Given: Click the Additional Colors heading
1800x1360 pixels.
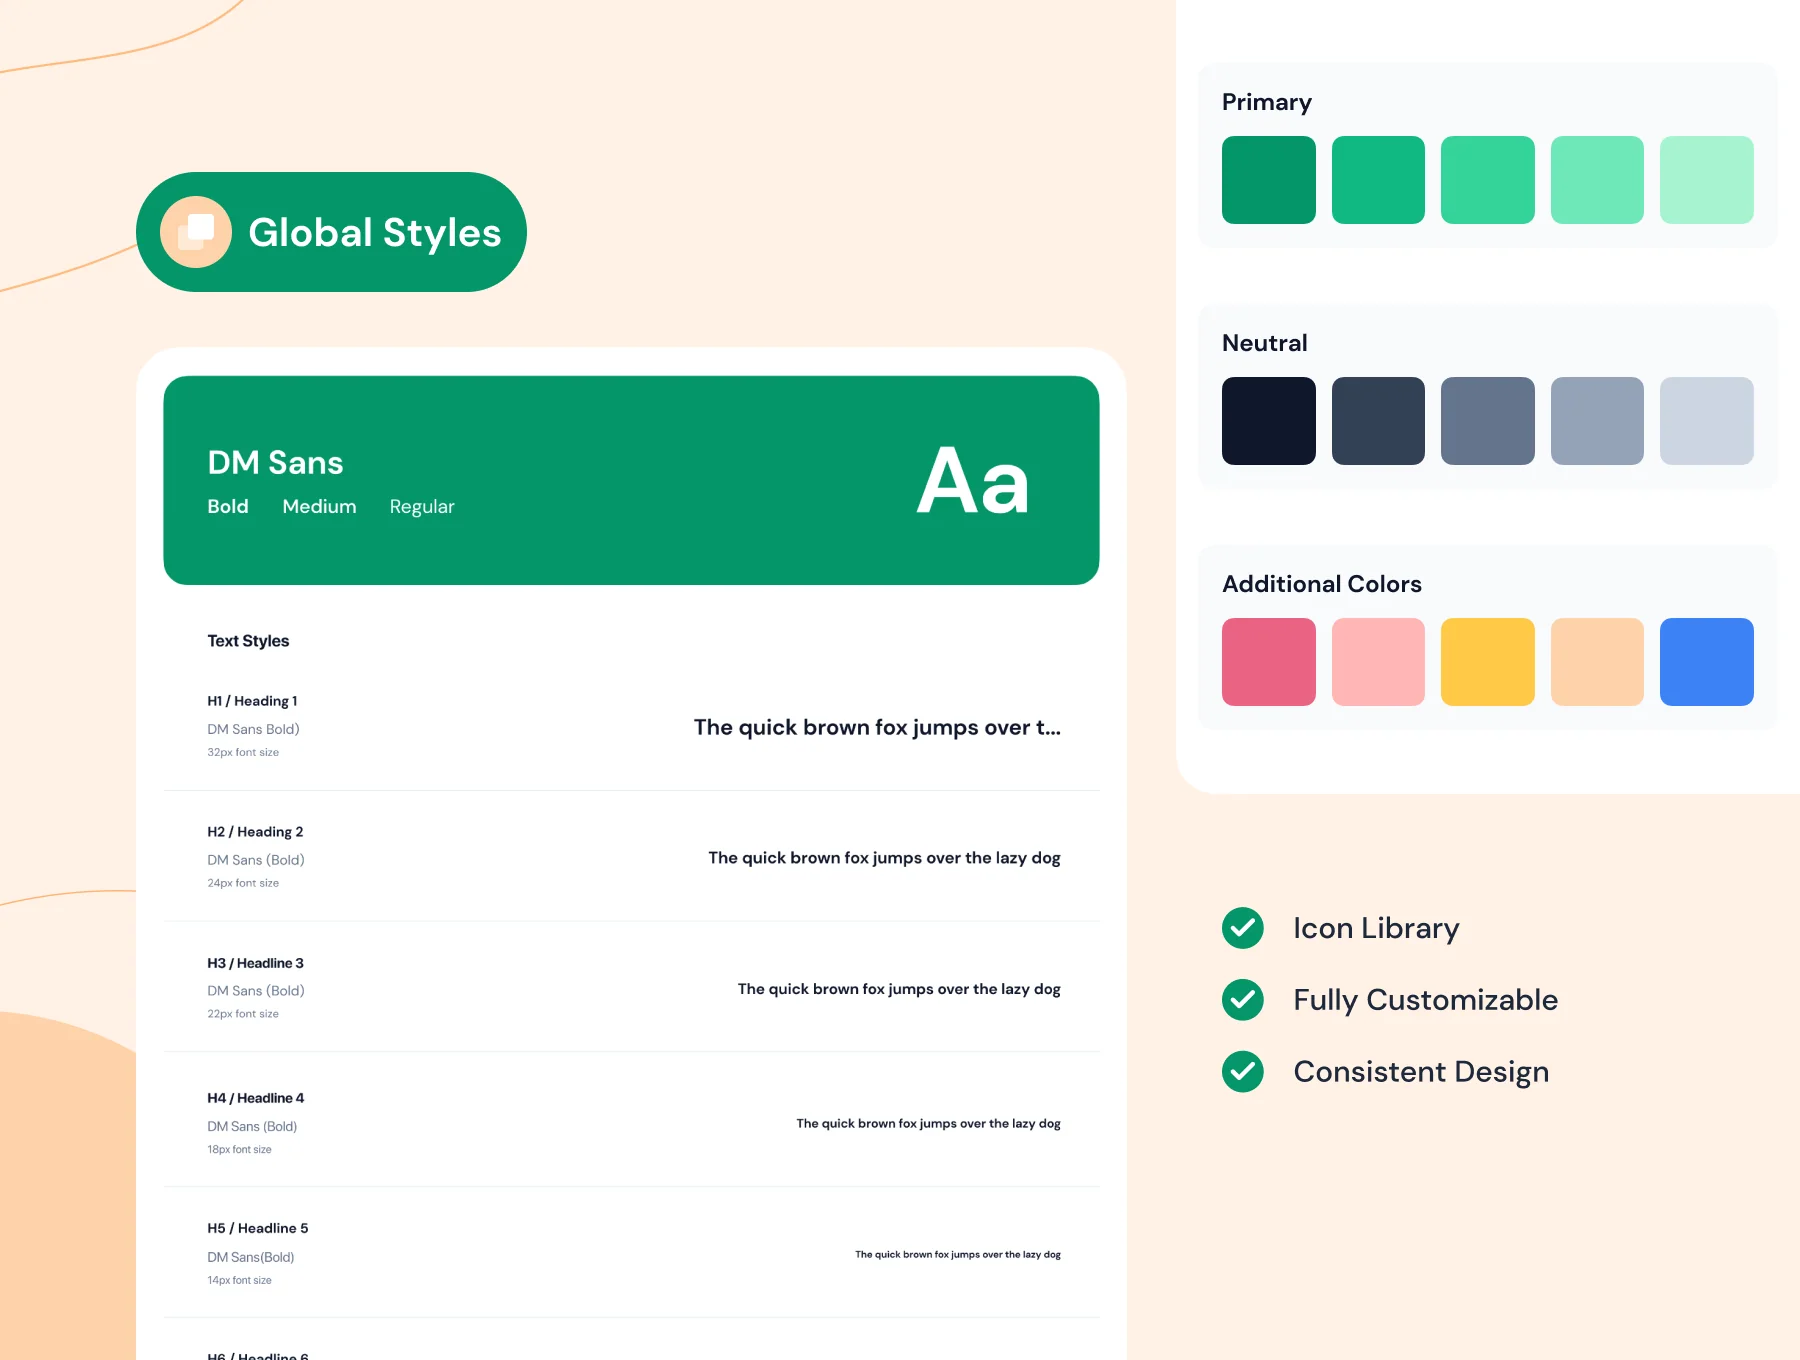Looking at the screenshot, I should 1321,584.
